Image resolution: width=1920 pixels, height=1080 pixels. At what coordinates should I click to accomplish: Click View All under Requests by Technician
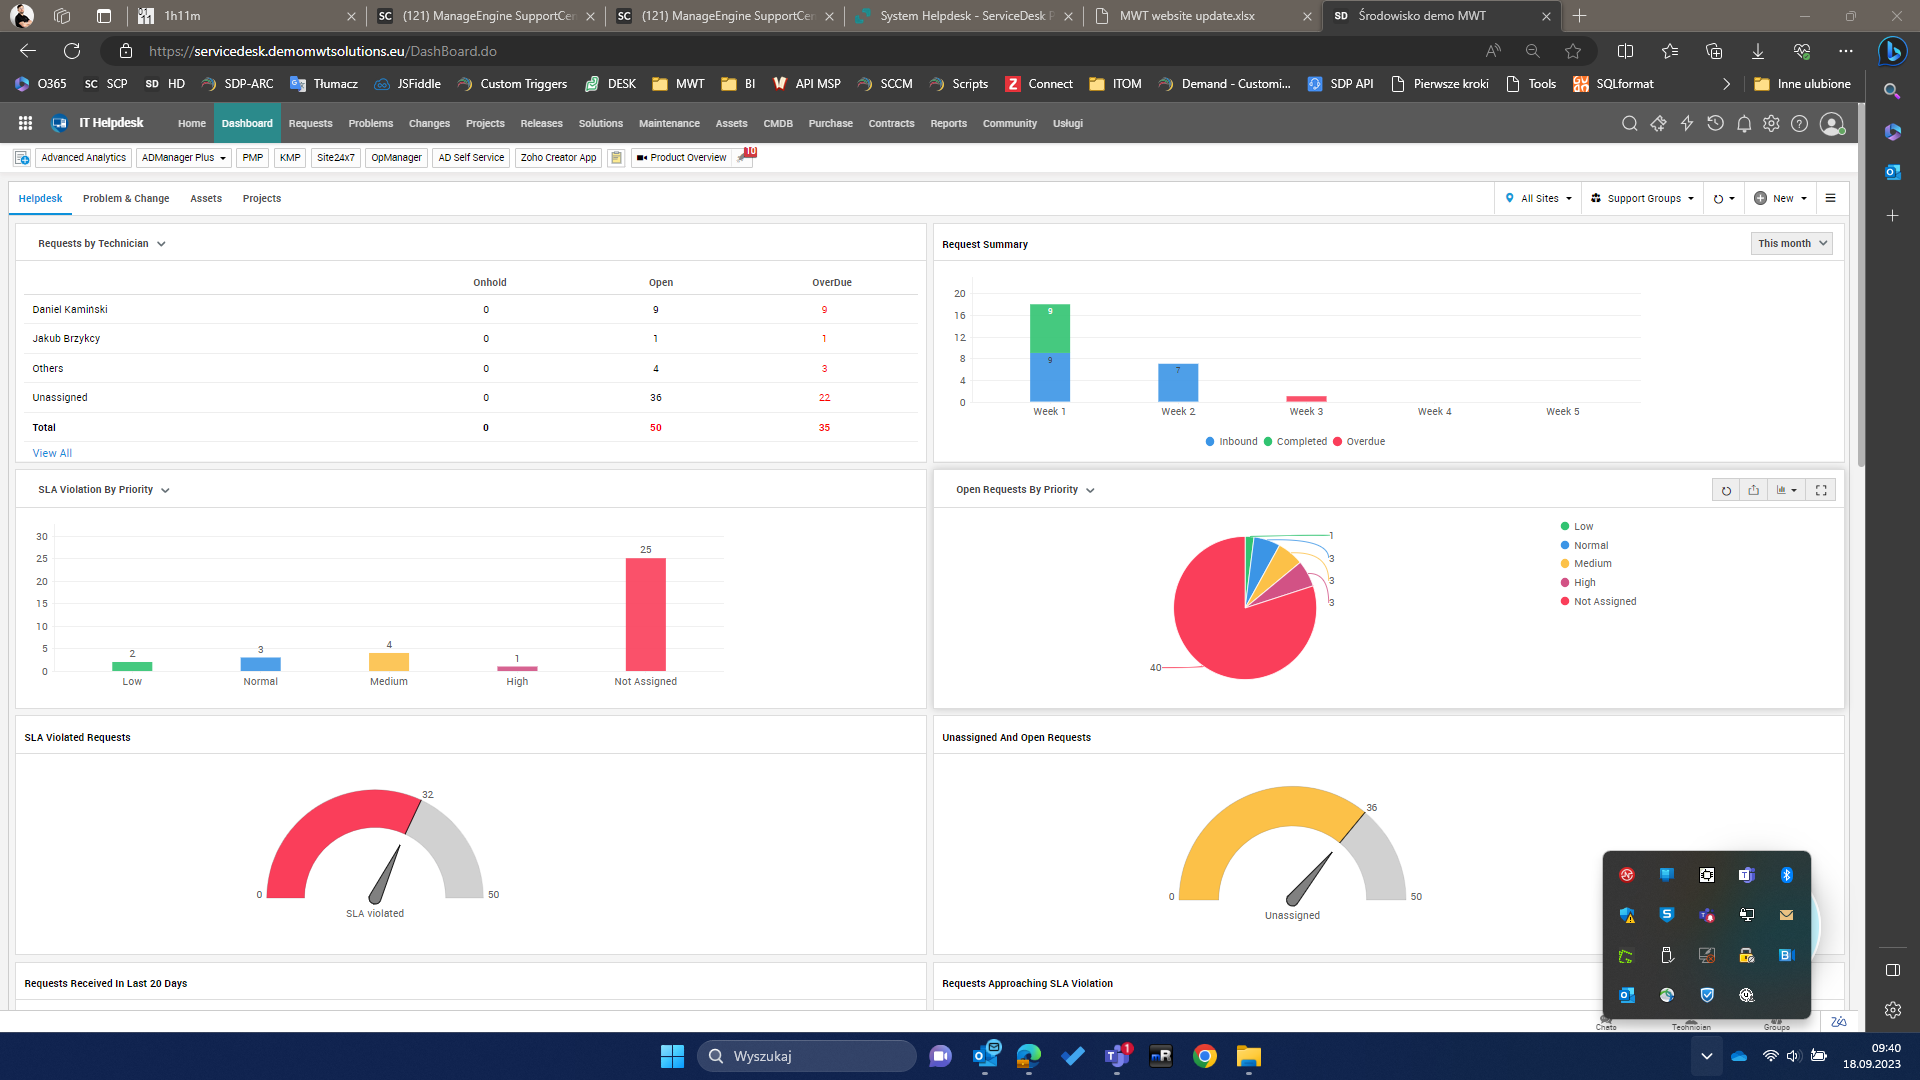coord(51,453)
